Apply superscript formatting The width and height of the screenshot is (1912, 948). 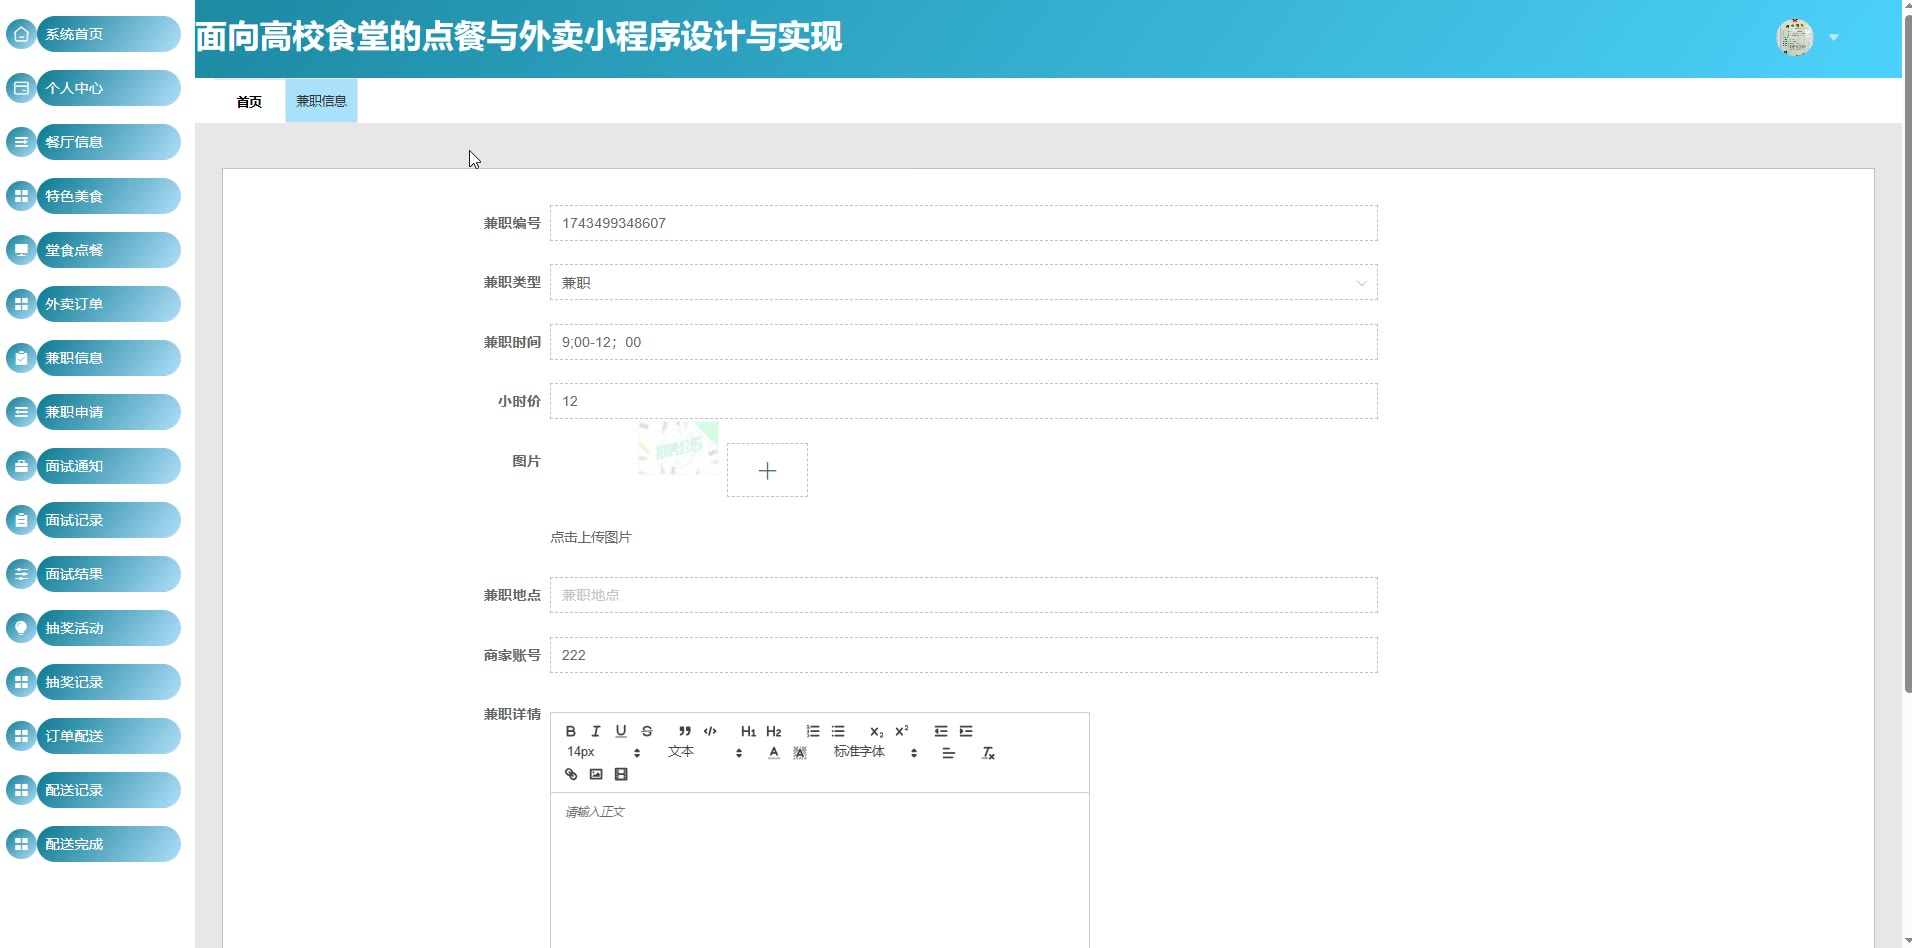click(902, 731)
